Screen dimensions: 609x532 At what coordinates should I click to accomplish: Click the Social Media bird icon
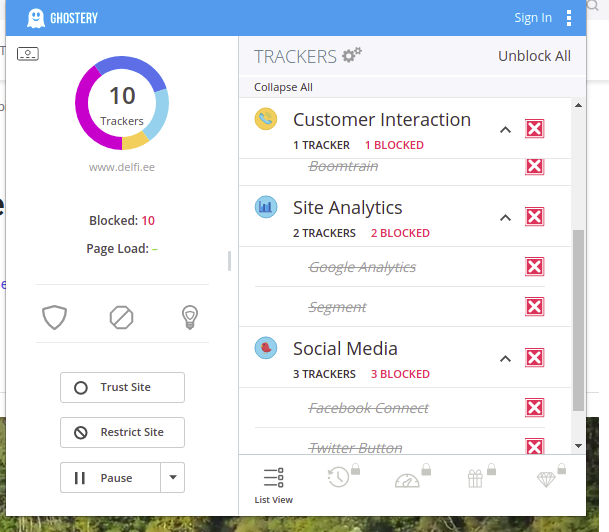266,348
